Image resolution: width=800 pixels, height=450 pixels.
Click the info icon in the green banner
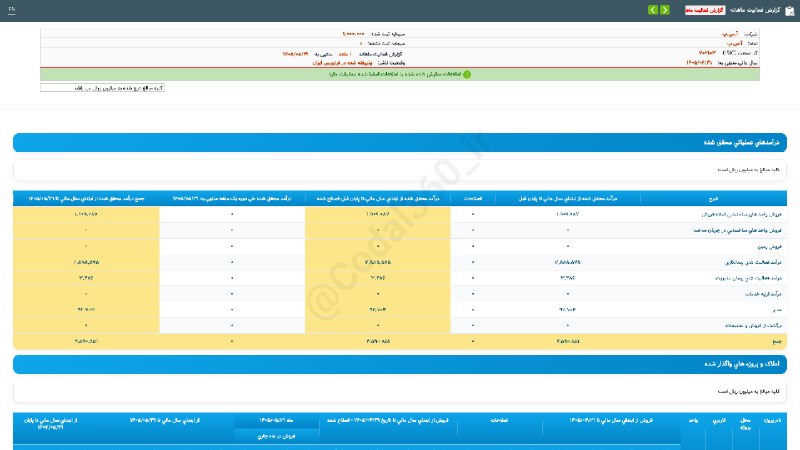[x=466, y=74]
